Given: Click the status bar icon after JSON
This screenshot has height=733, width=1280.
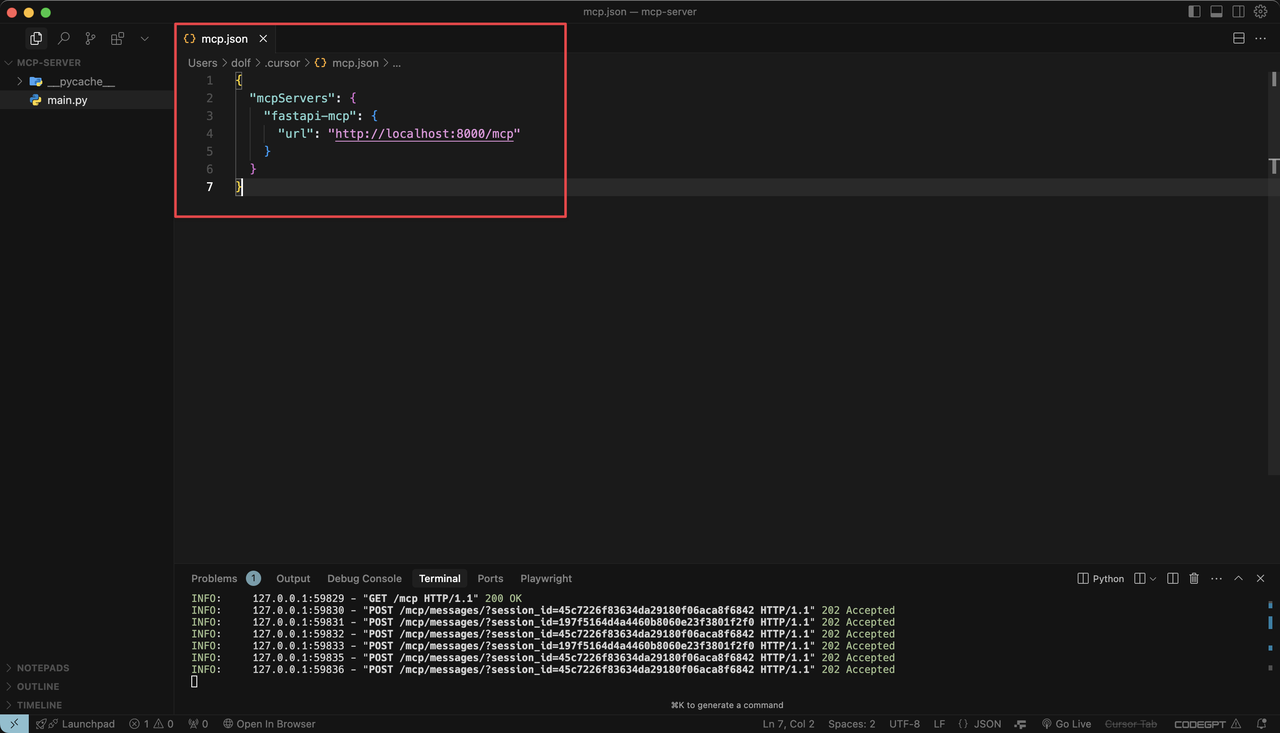Looking at the screenshot, I should pyautogui.click(x=1020, y=723).
